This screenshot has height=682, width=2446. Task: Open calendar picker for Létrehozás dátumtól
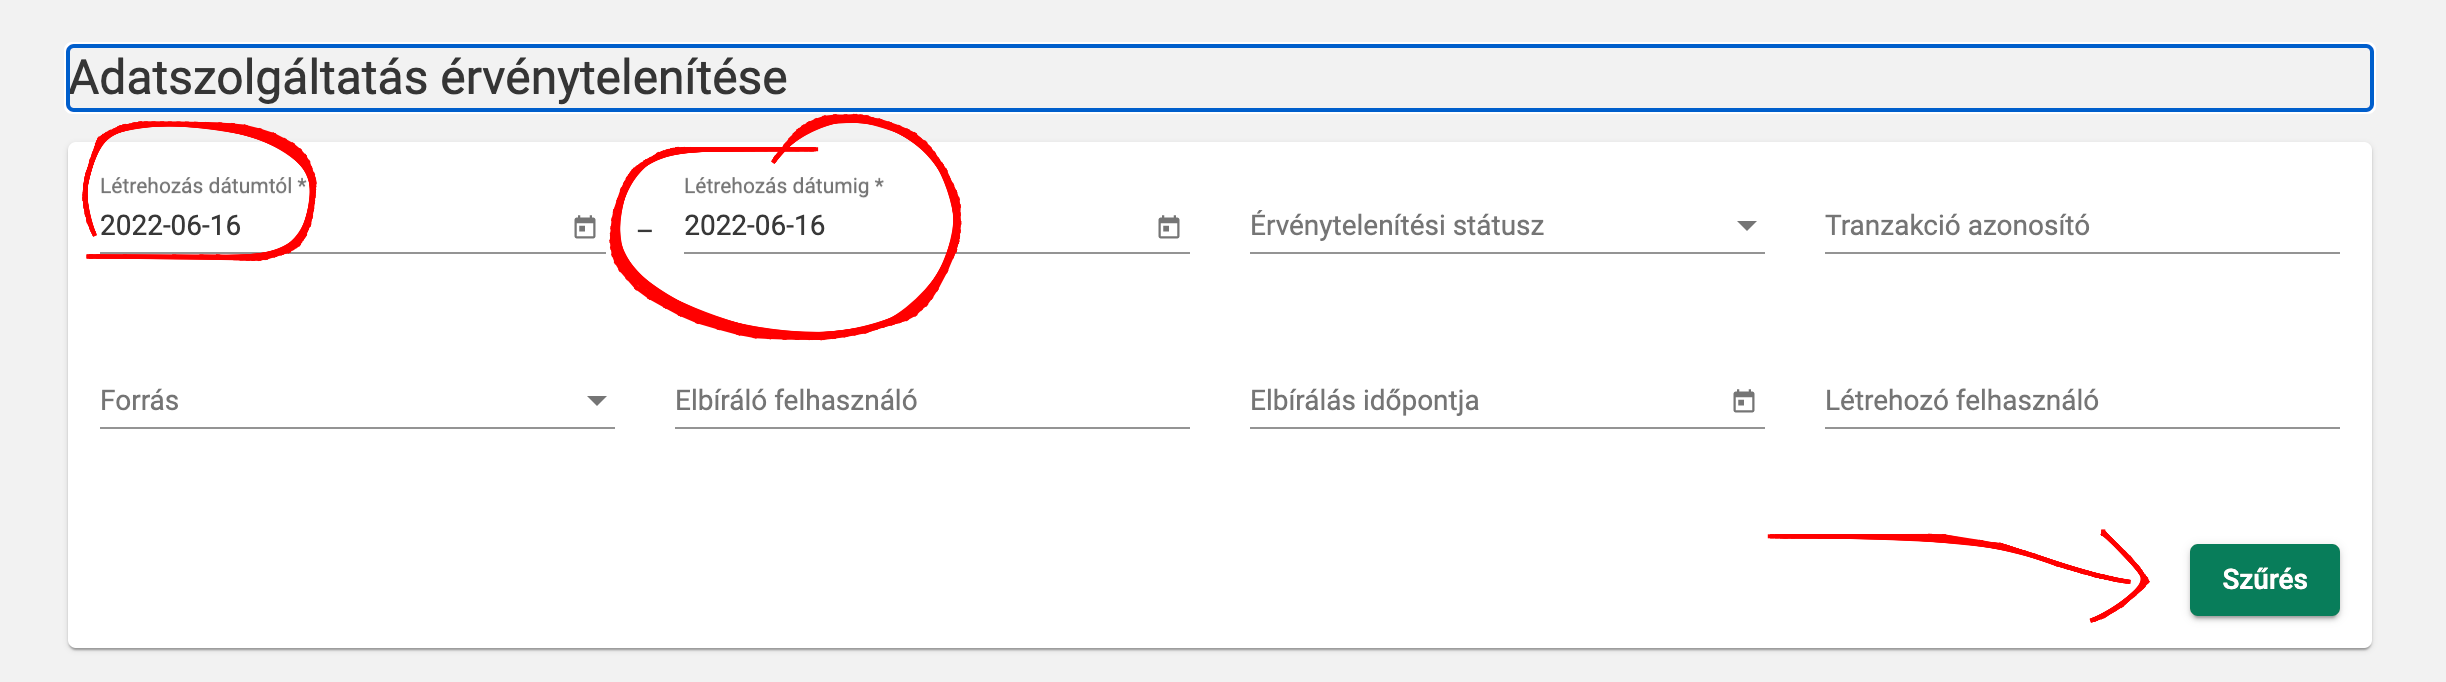click(x=585, y=227)
